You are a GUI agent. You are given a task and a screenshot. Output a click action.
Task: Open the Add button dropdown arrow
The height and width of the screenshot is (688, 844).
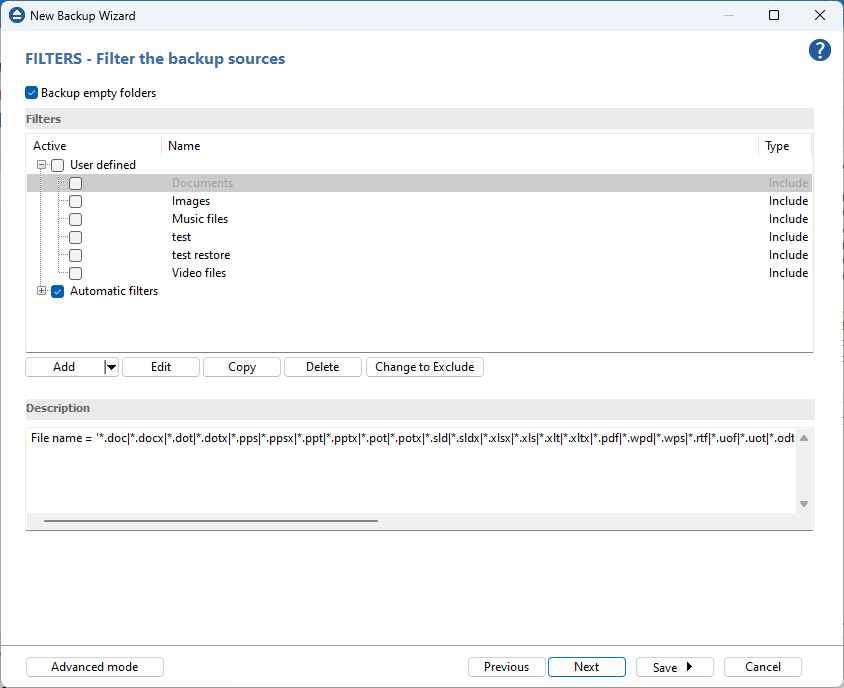(x=111, y=367)
